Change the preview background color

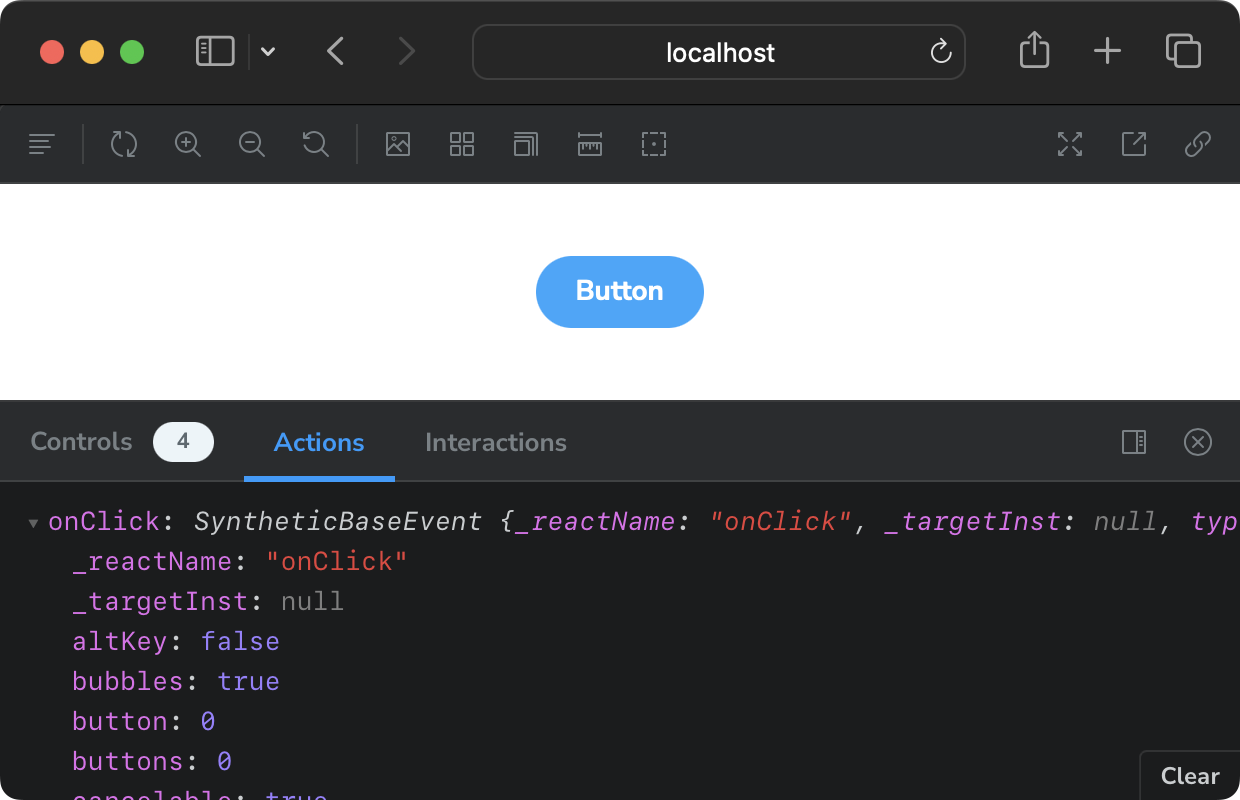[398, 144]
